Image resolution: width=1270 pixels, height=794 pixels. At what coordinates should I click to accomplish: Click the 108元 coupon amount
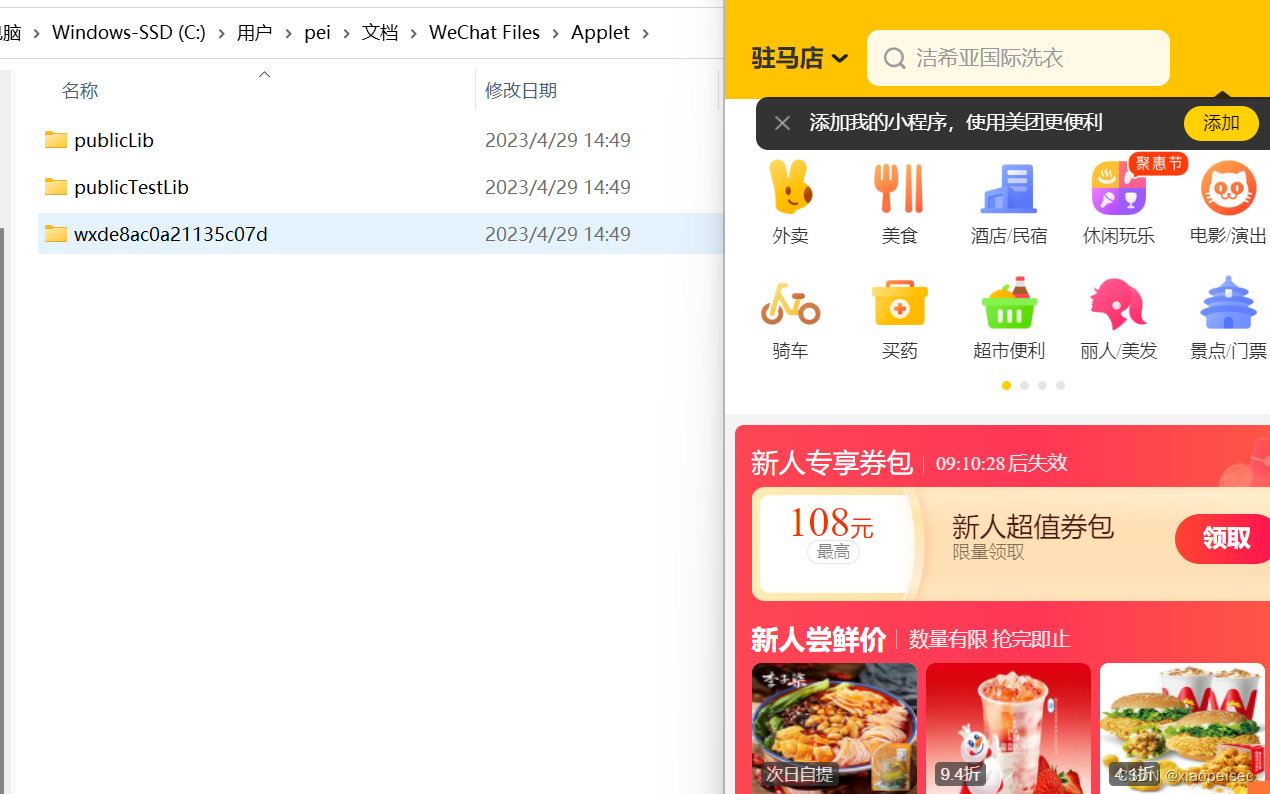pos(830,523)
